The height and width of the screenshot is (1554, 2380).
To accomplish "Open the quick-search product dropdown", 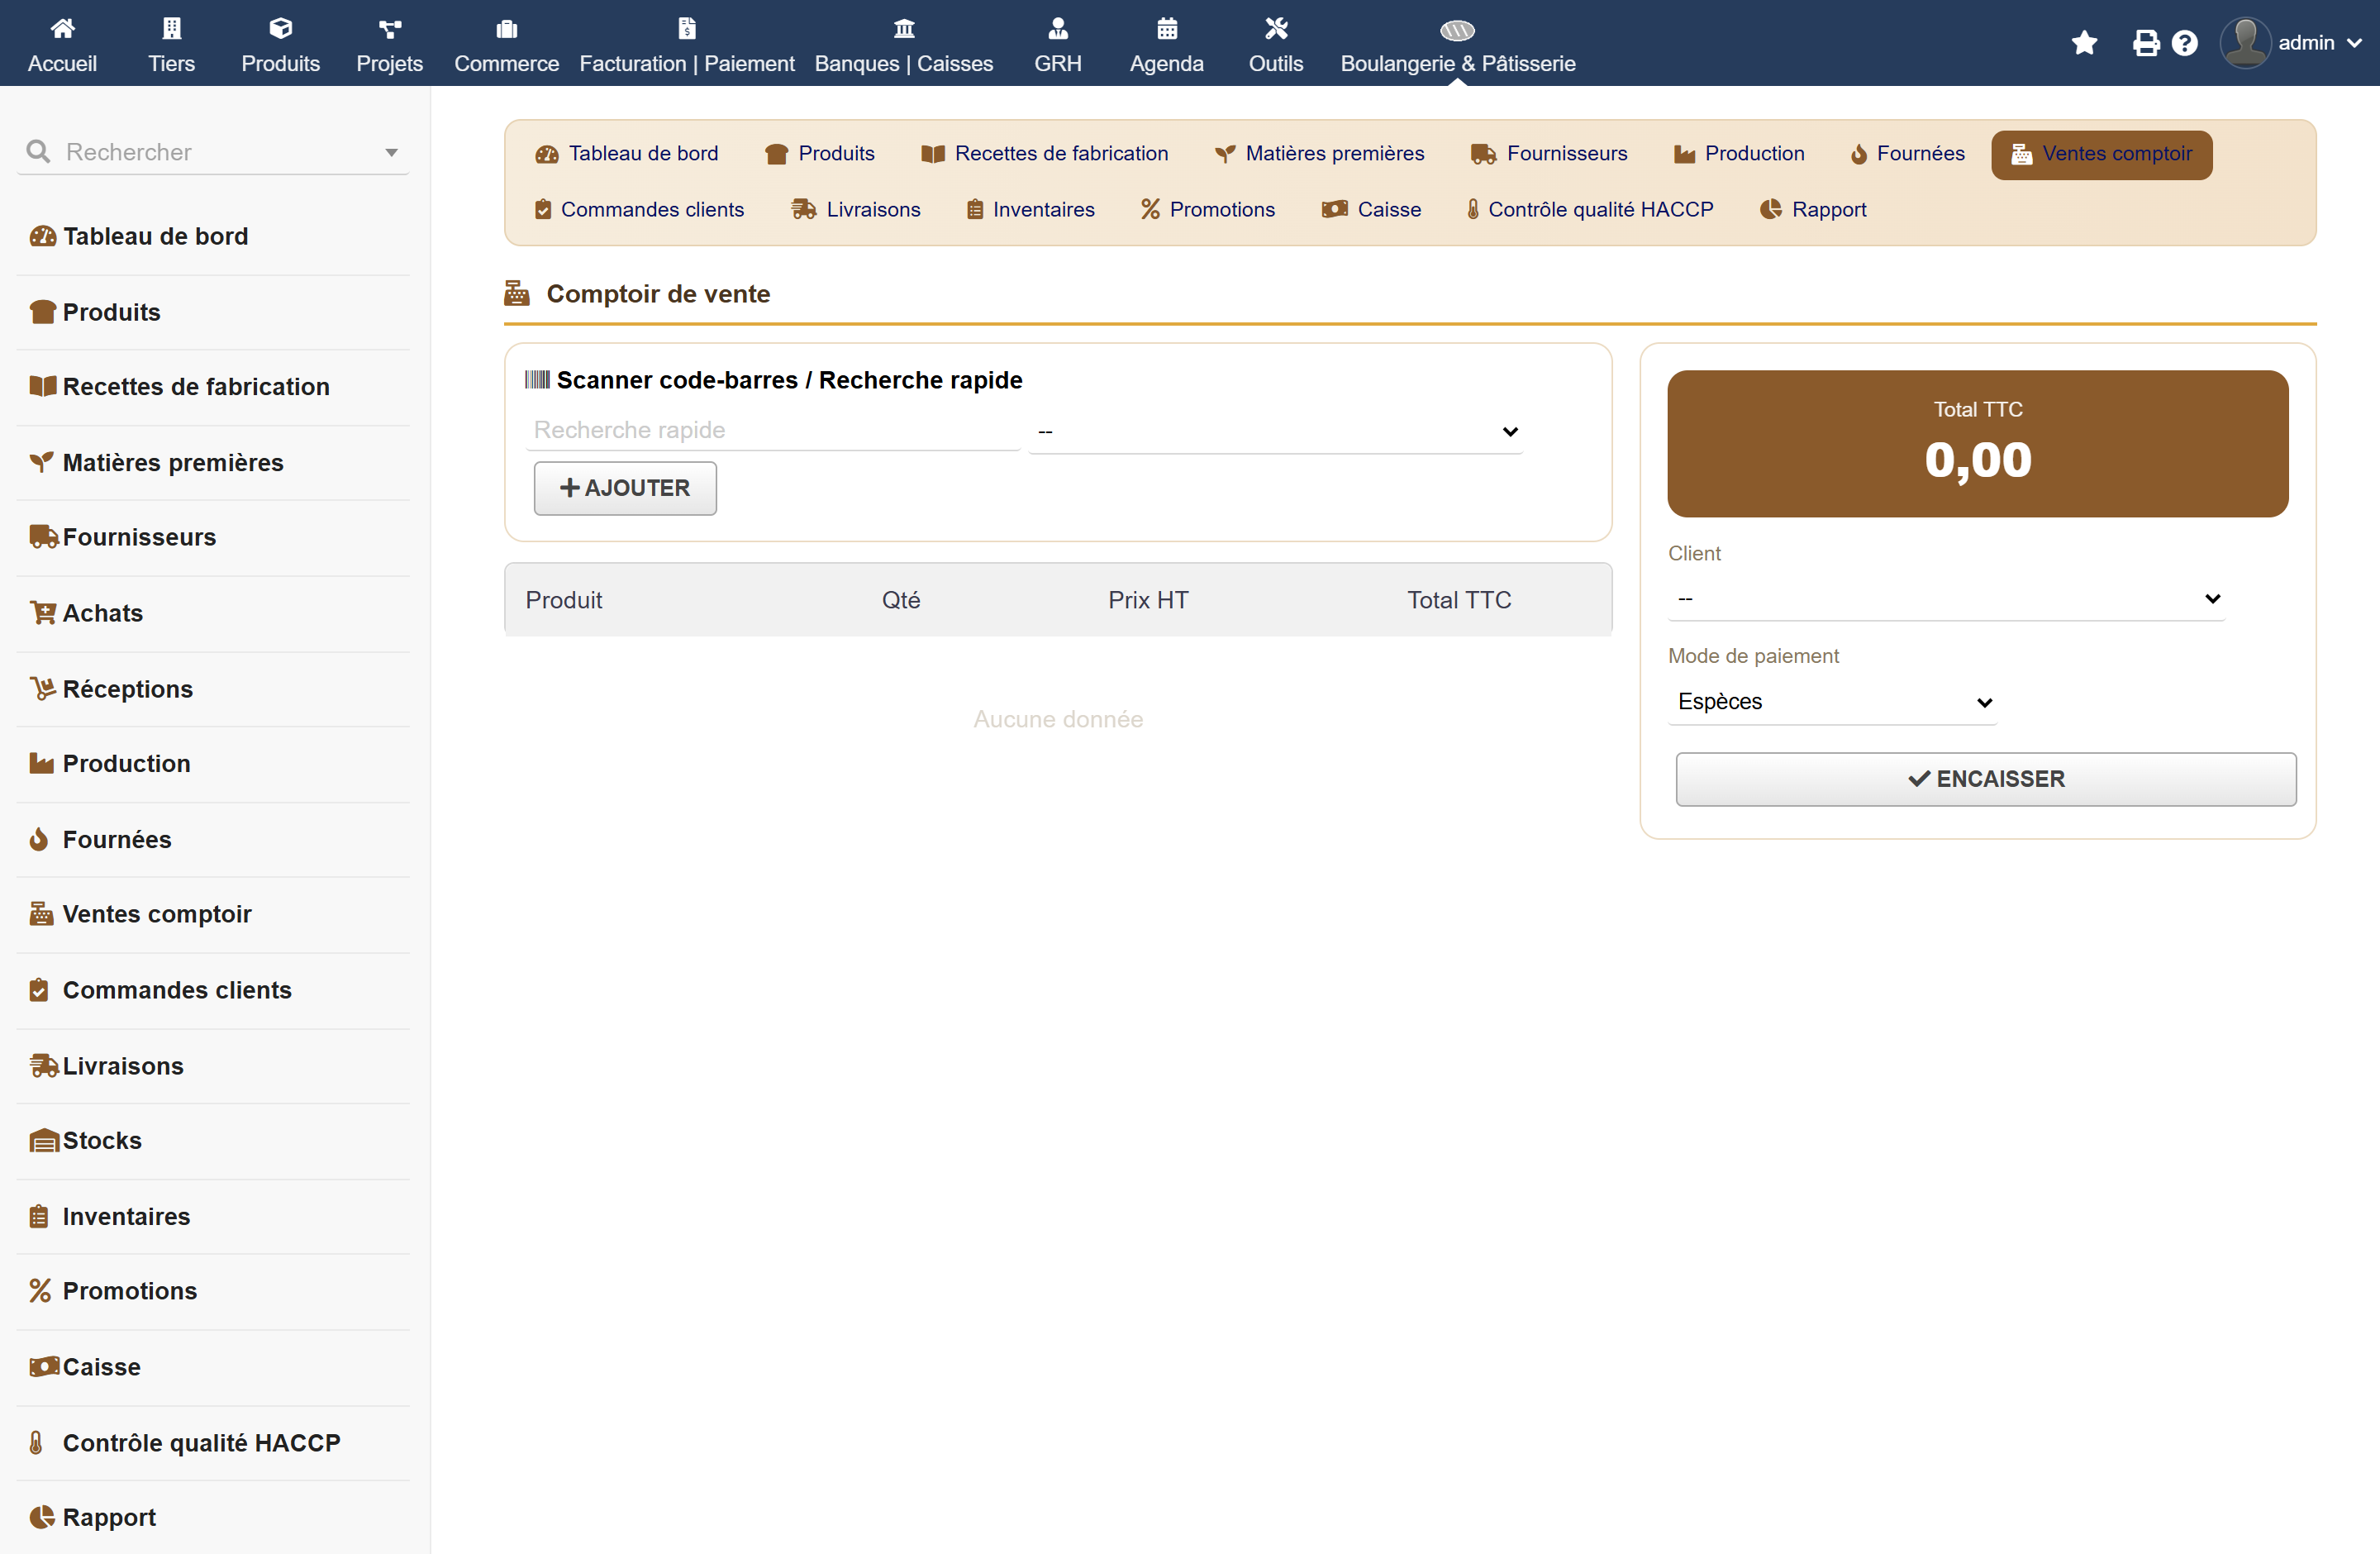I will [x=1275, y=431].
